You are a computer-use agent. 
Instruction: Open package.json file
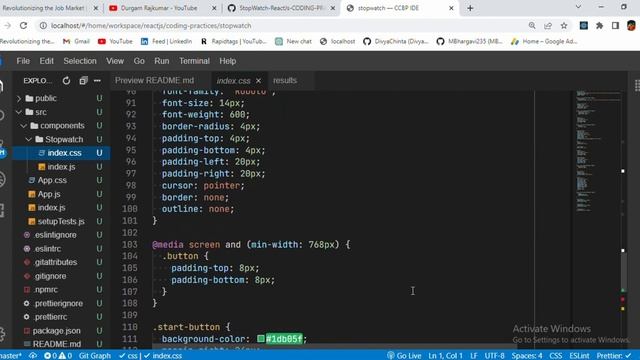point(56,331)
